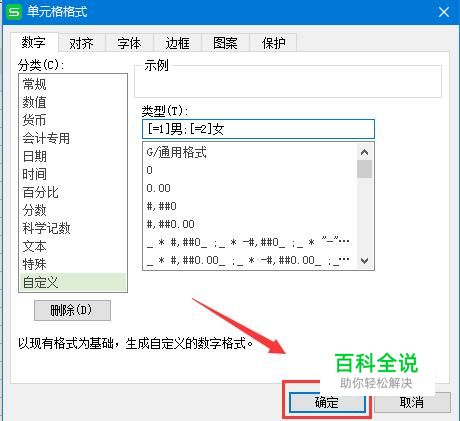Select 百分比 in category list

[73, 192]
